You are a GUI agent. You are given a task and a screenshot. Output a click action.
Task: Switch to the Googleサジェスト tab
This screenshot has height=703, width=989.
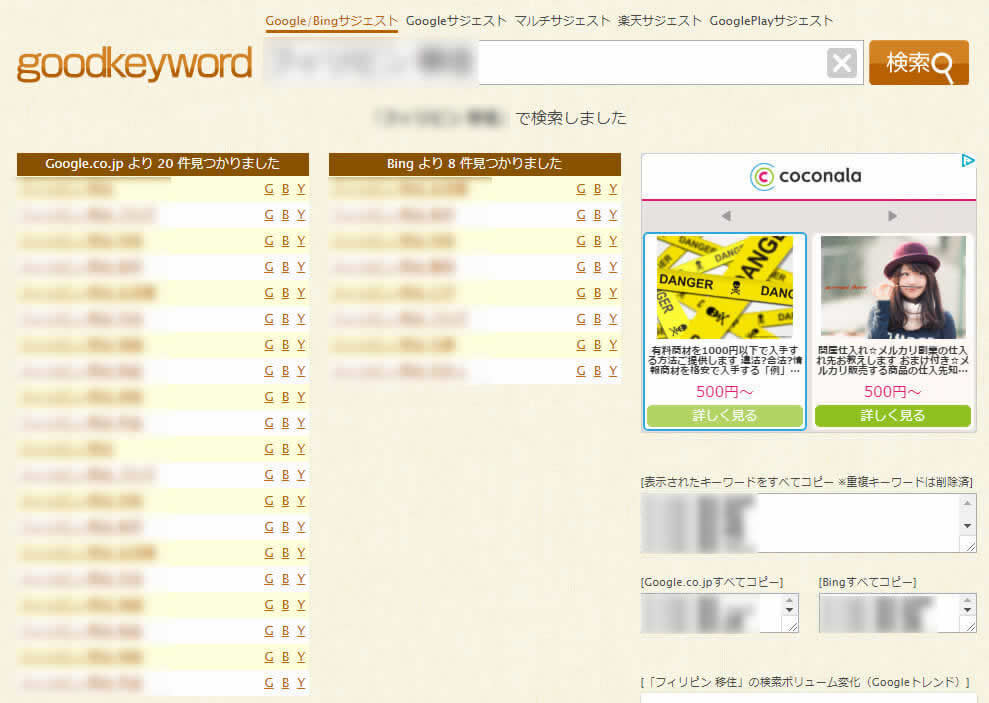(456, 21)
